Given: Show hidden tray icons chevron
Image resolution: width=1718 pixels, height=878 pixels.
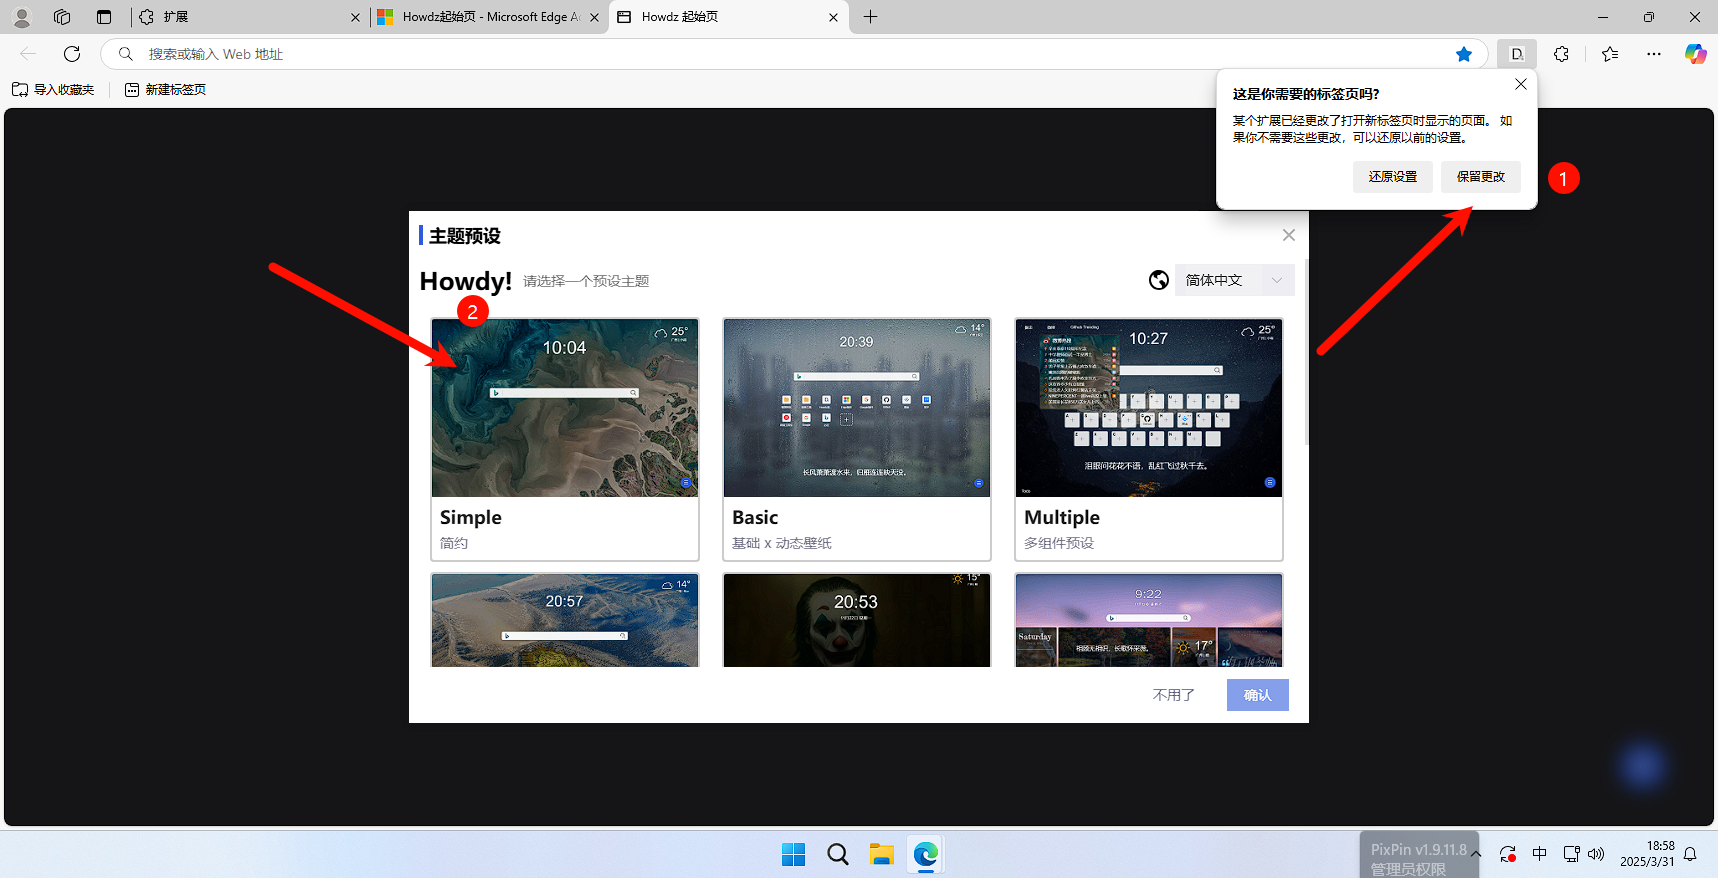Looking at the screenshot, I should pos(1476,854).
